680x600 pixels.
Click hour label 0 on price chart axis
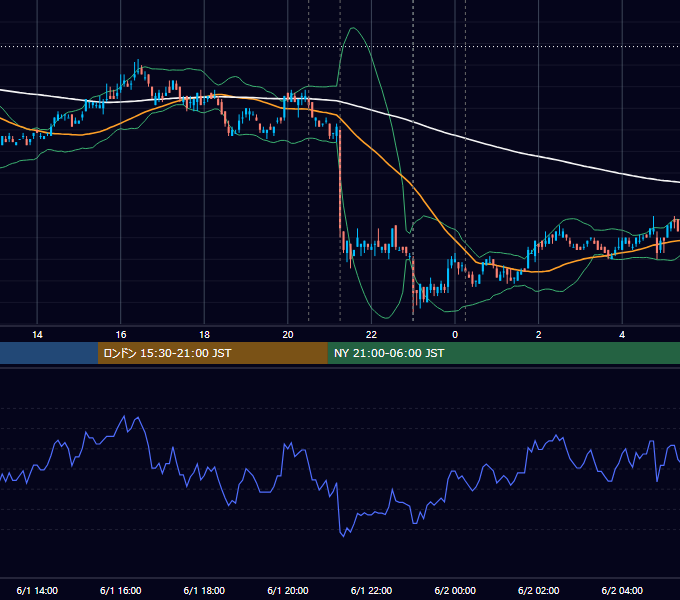455,335
